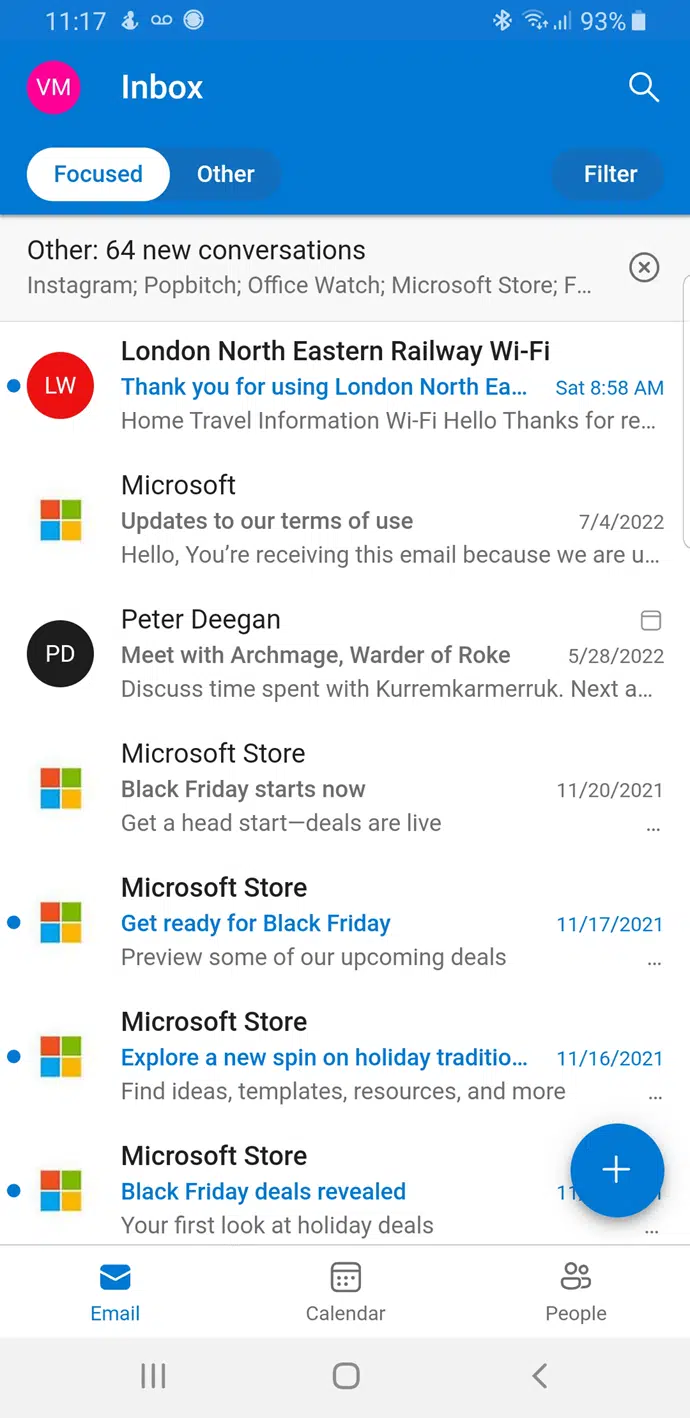Screen dimensions: 690x1418
Task: Switch to the Focused inbox
Action: click(98, 174)
